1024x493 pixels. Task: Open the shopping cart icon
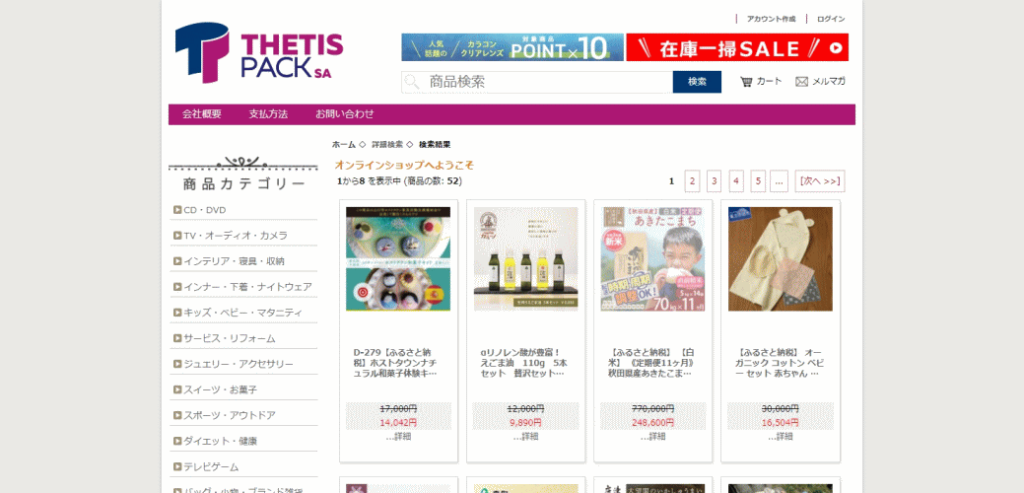pos(746,82)
